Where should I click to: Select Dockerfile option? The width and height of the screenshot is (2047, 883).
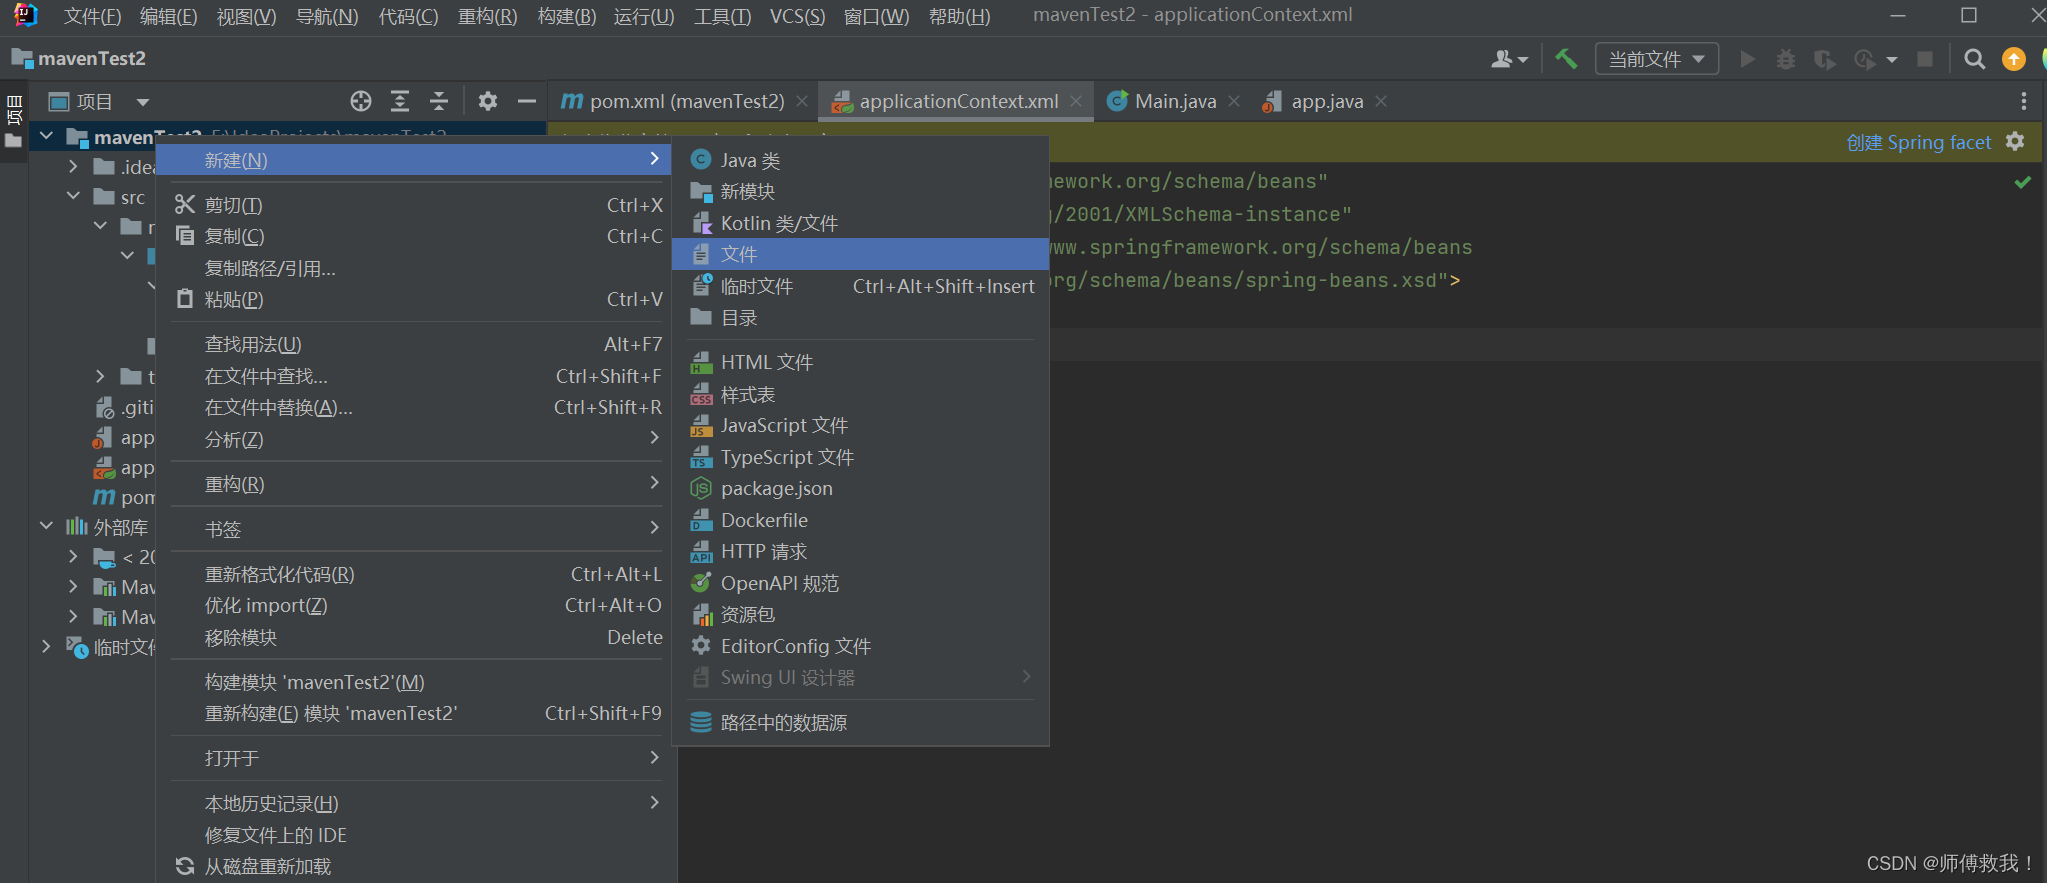pos(860,520)
